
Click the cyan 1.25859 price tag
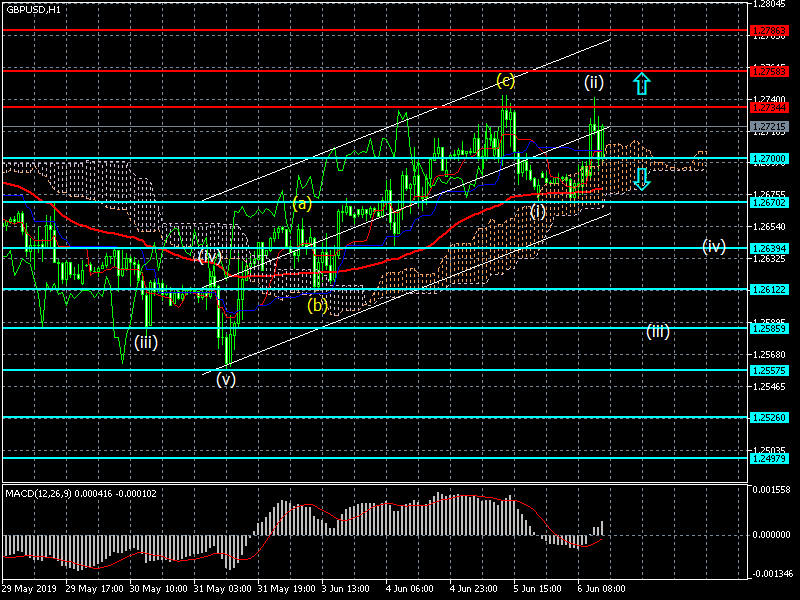coord(769,328)
